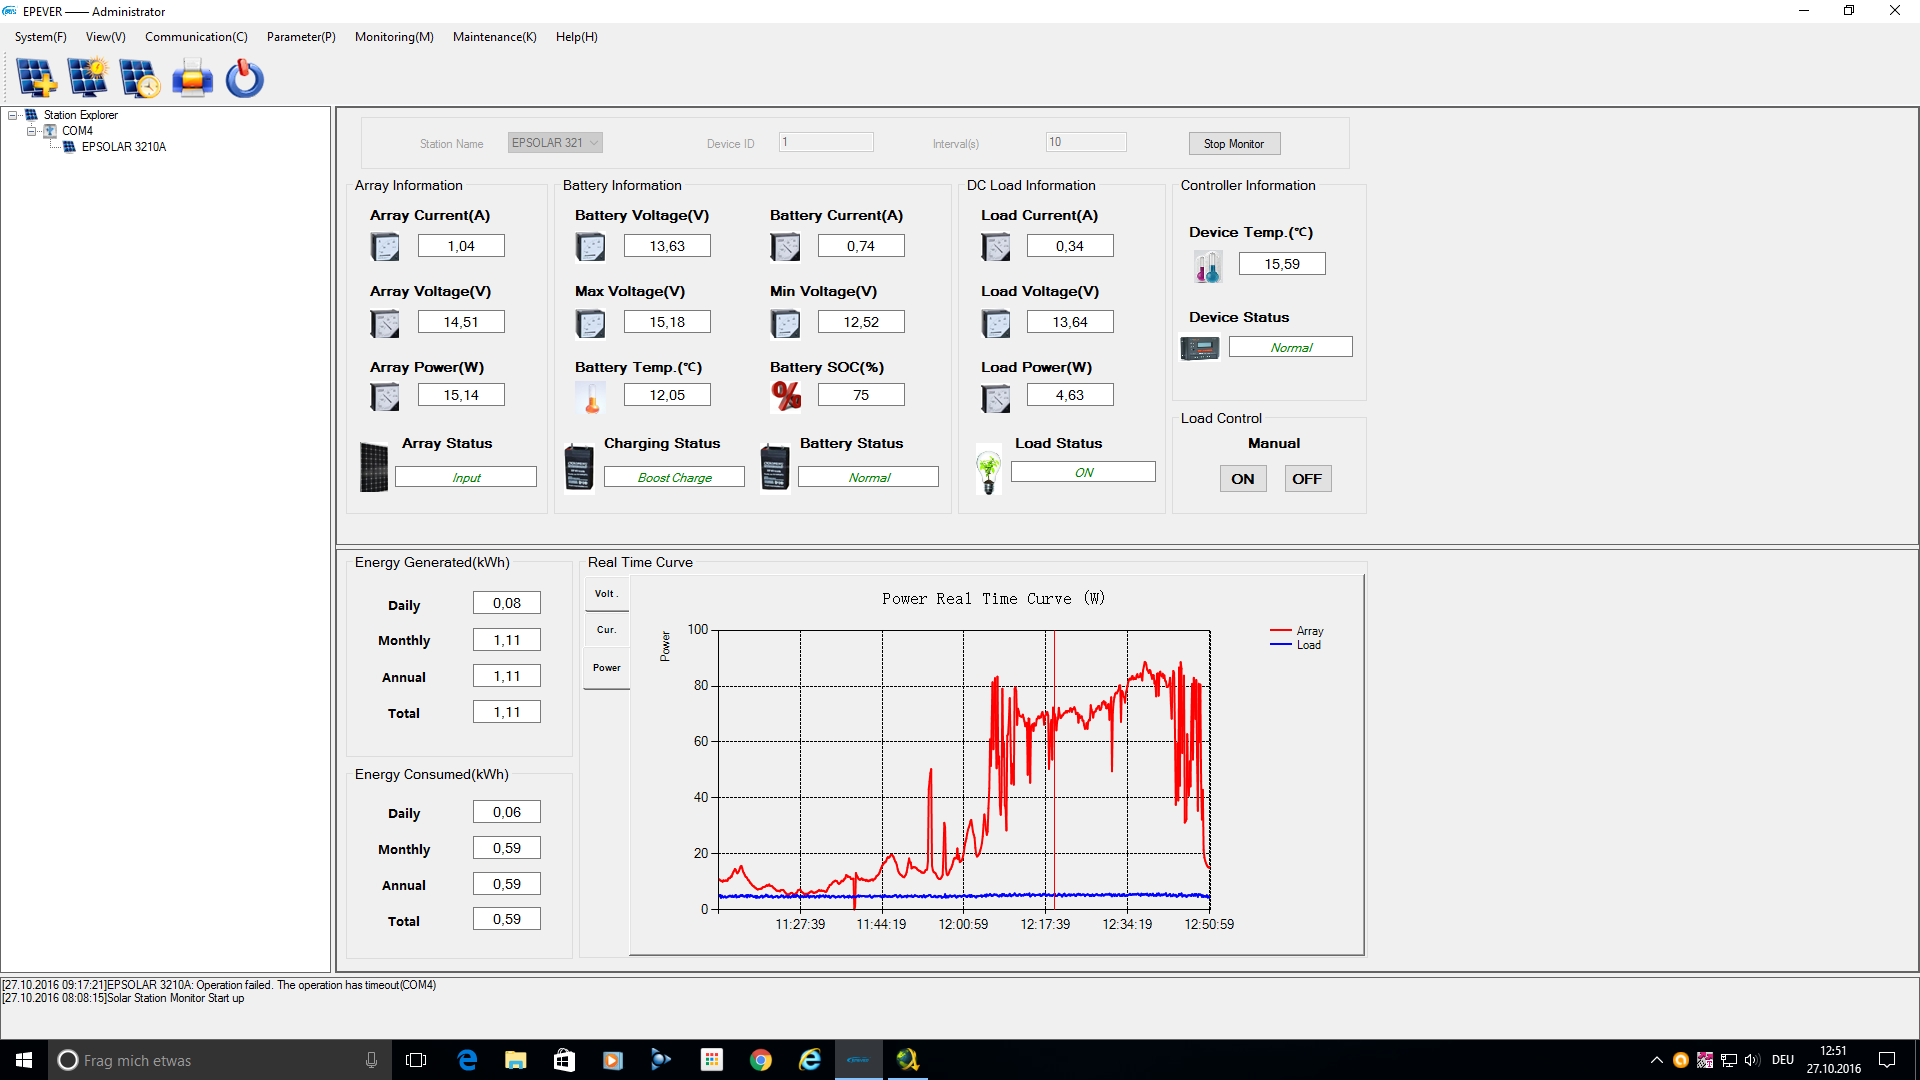Click the solar panel with sun icon
The image size is (1920, 1080).
(x=88, y=78)
